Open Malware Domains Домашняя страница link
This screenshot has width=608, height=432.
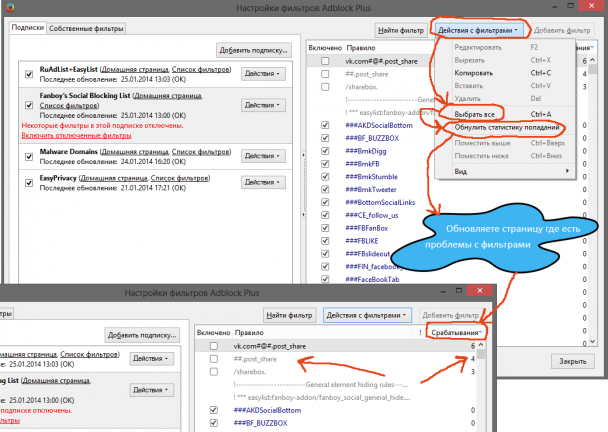135,152
